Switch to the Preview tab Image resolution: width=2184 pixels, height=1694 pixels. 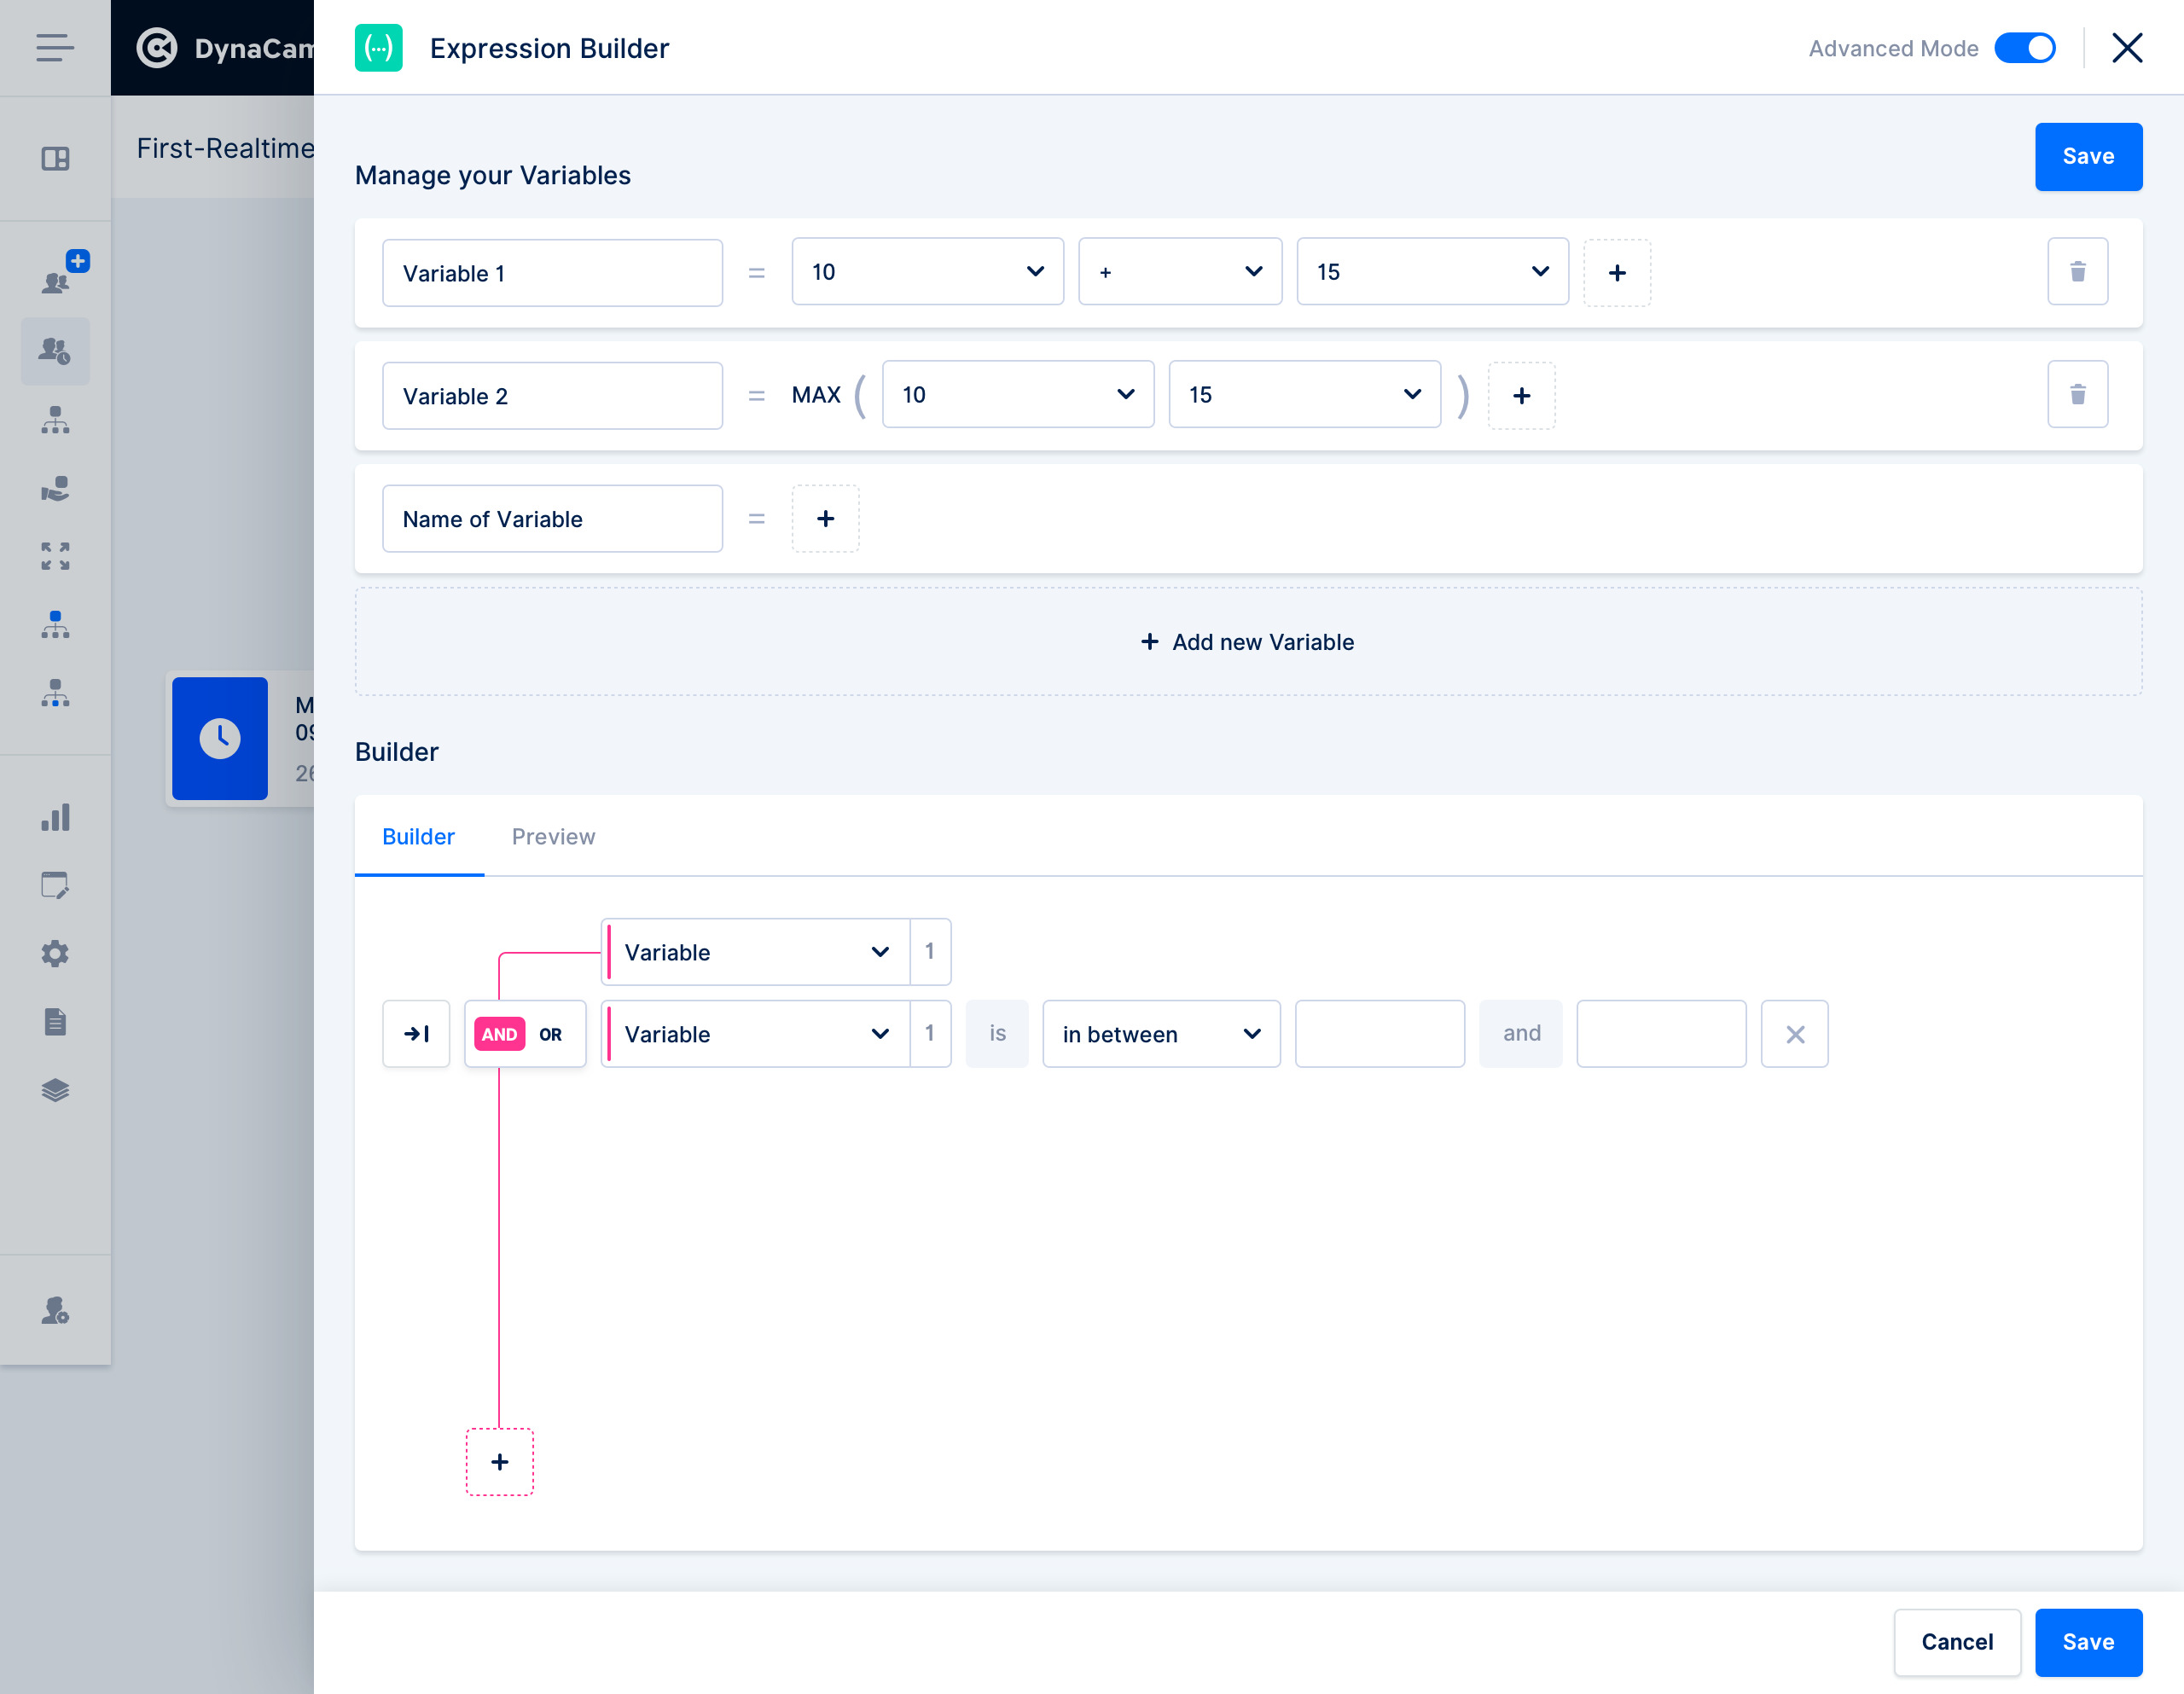click(553, 837)
